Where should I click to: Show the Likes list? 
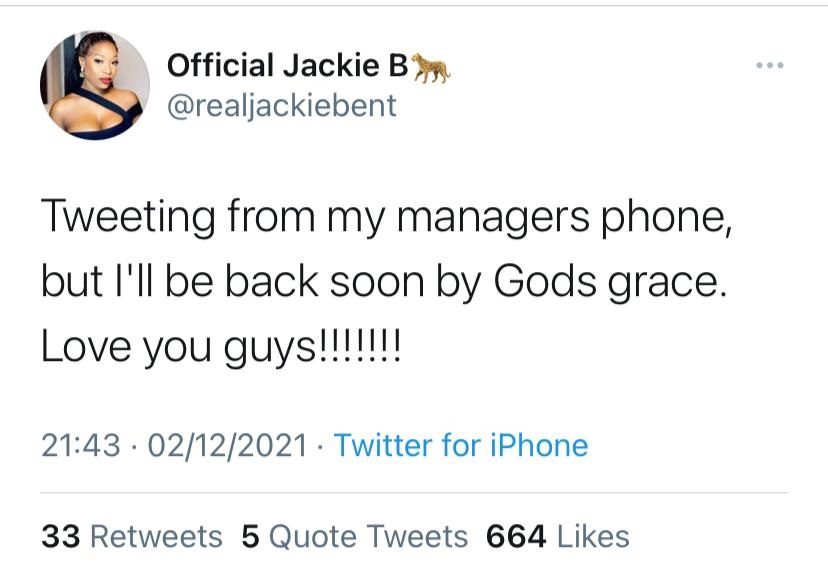[x=593, y=536]
